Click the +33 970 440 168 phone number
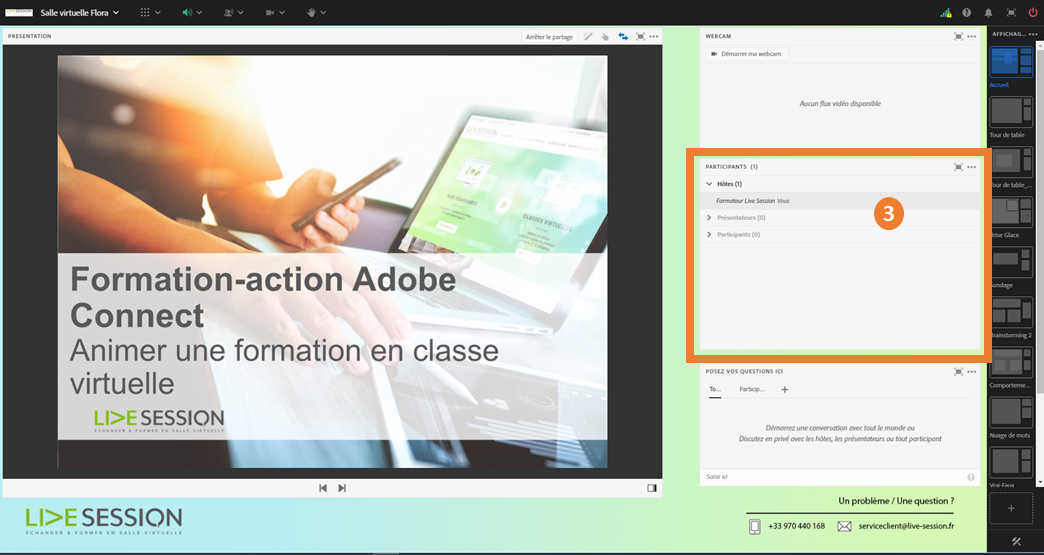This screenshot has width=1044, height=555. pos(796,526)
